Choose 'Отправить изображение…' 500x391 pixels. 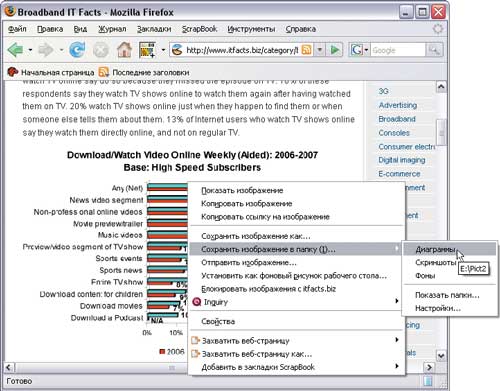tap(297, 263)
